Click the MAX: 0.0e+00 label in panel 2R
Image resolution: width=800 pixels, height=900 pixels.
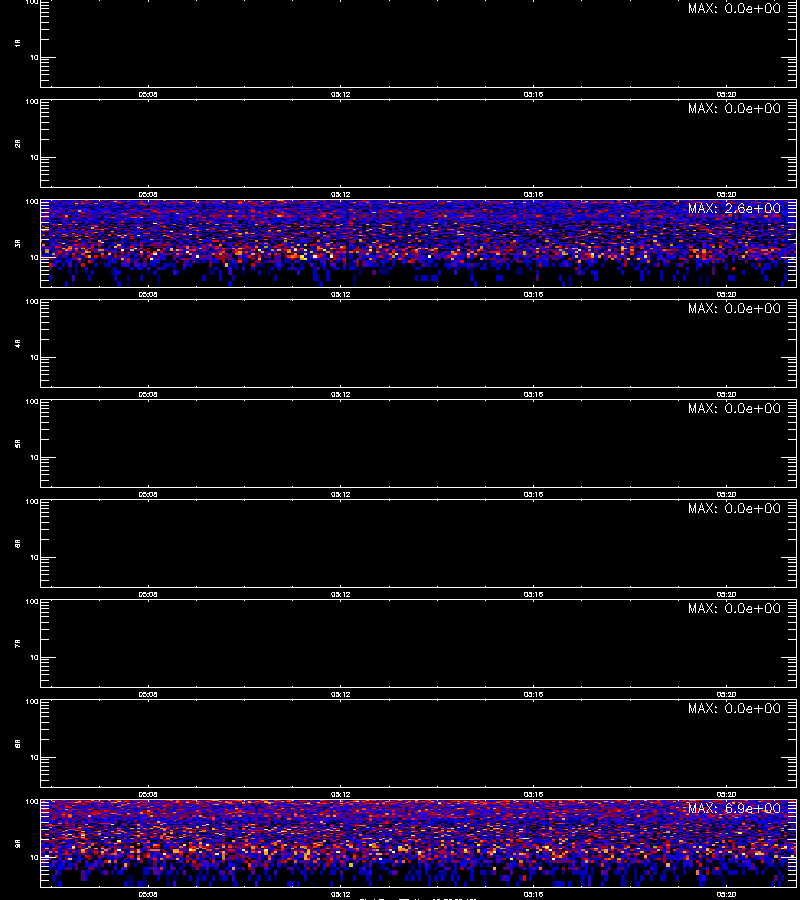[x=734, y=108]
